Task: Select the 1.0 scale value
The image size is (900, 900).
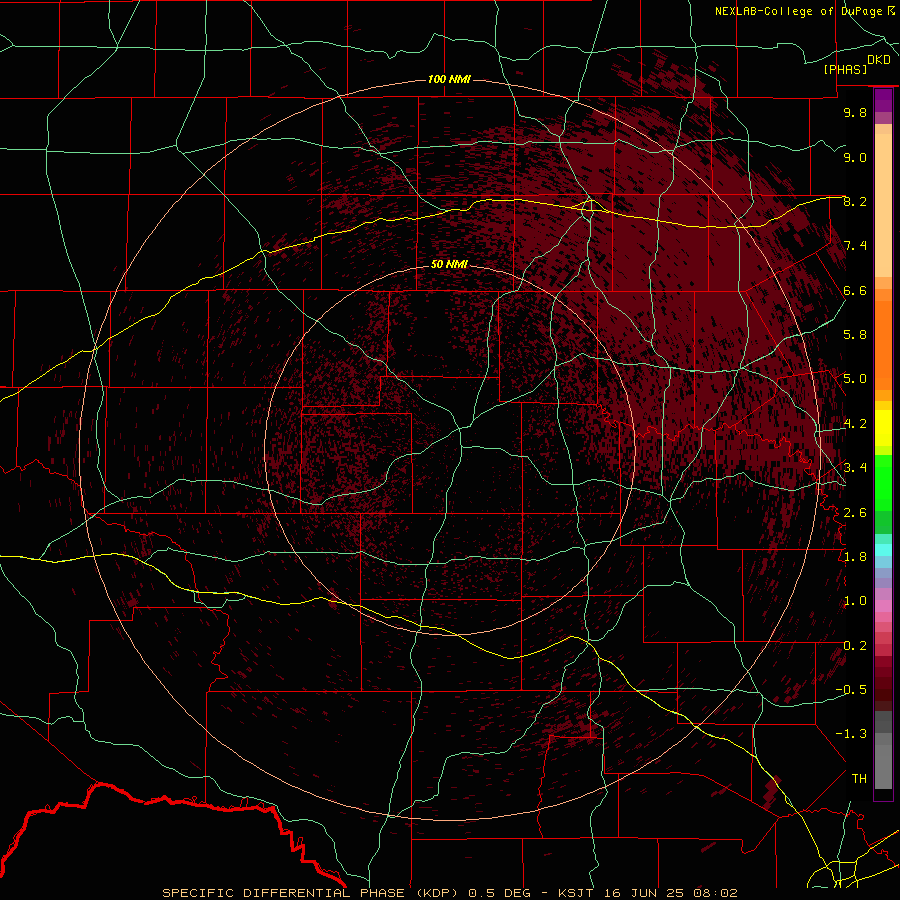Action: click(855, 601)
